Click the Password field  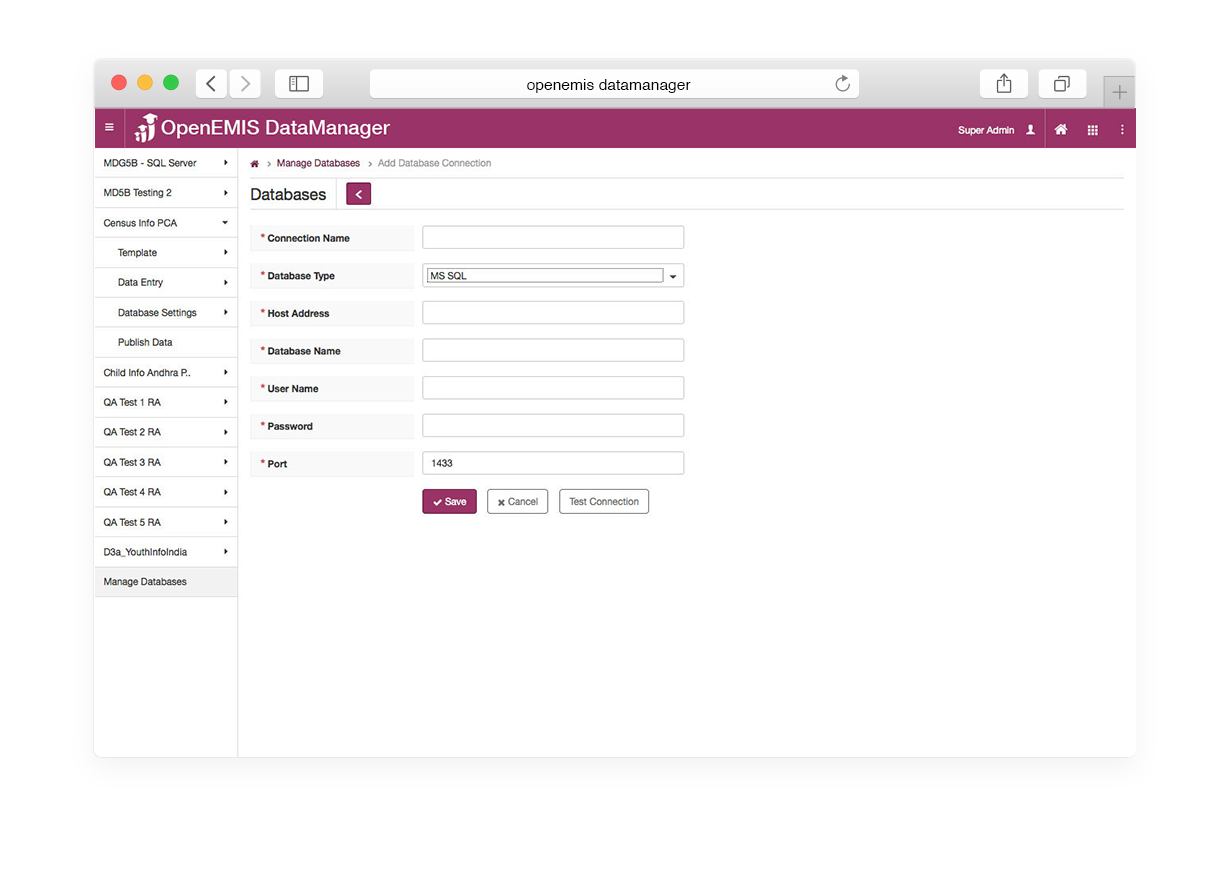[x=553, y=425]
